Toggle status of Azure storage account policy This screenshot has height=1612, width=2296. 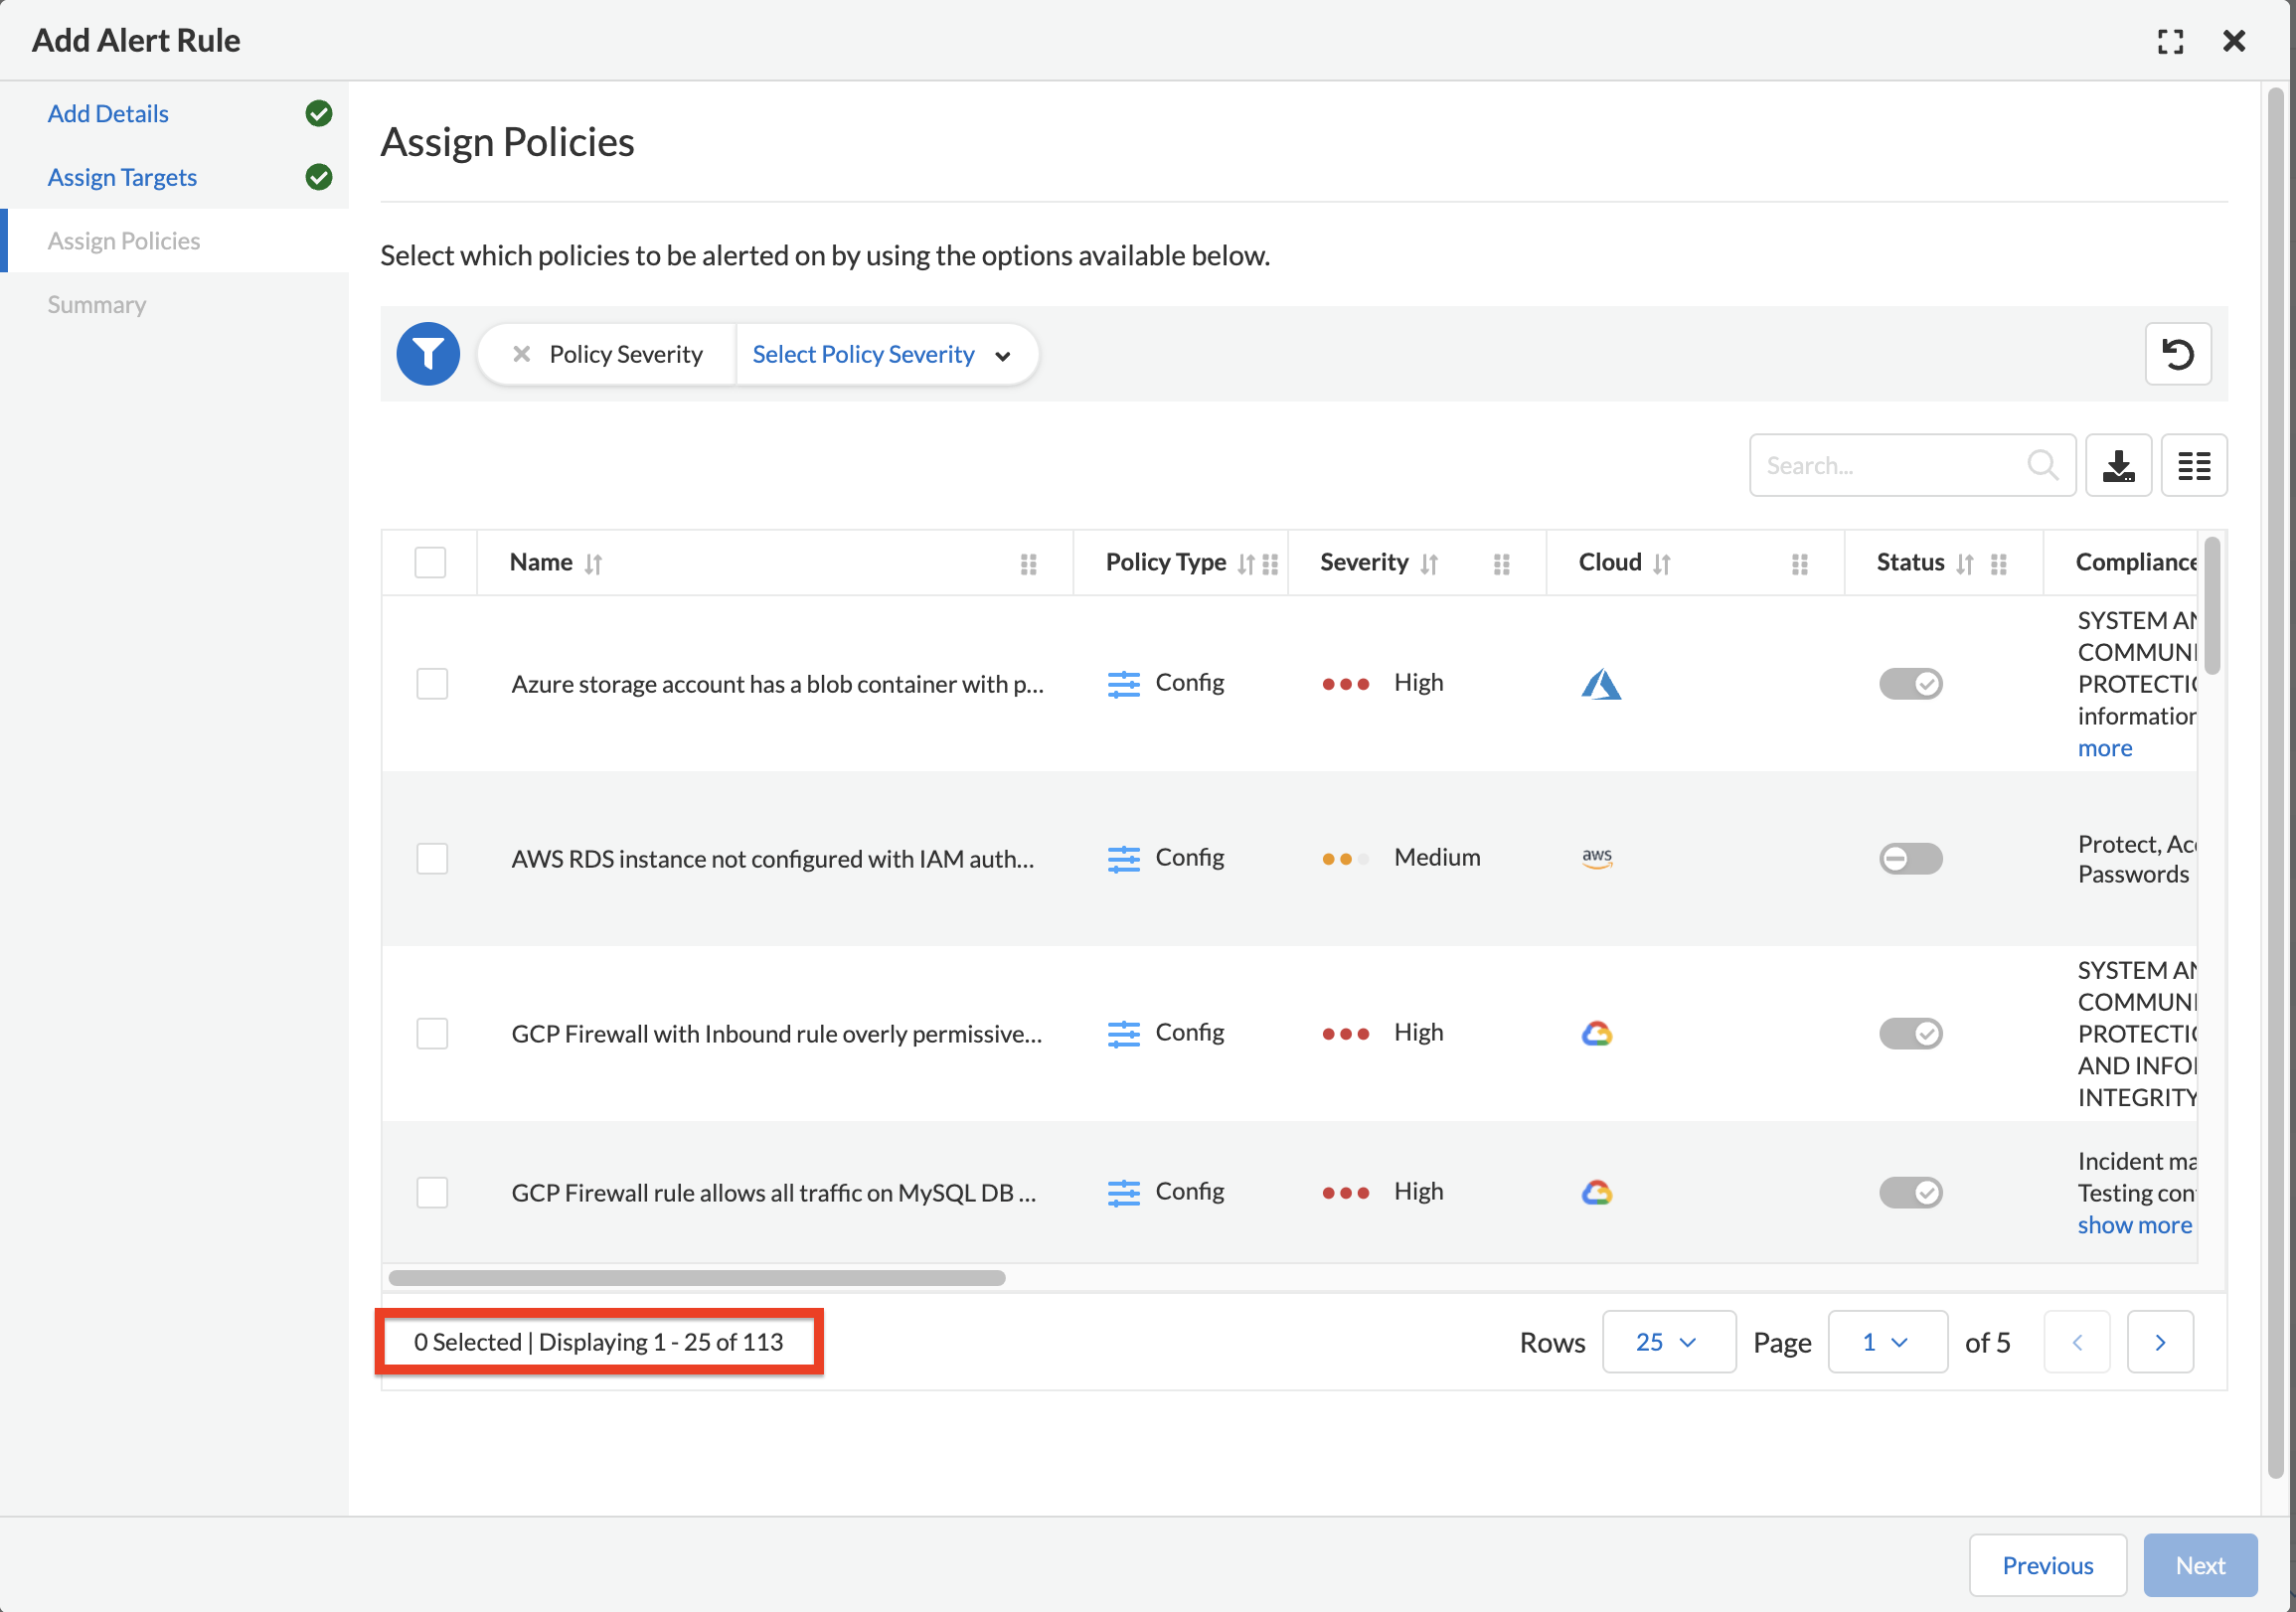tap(1910, 684)
